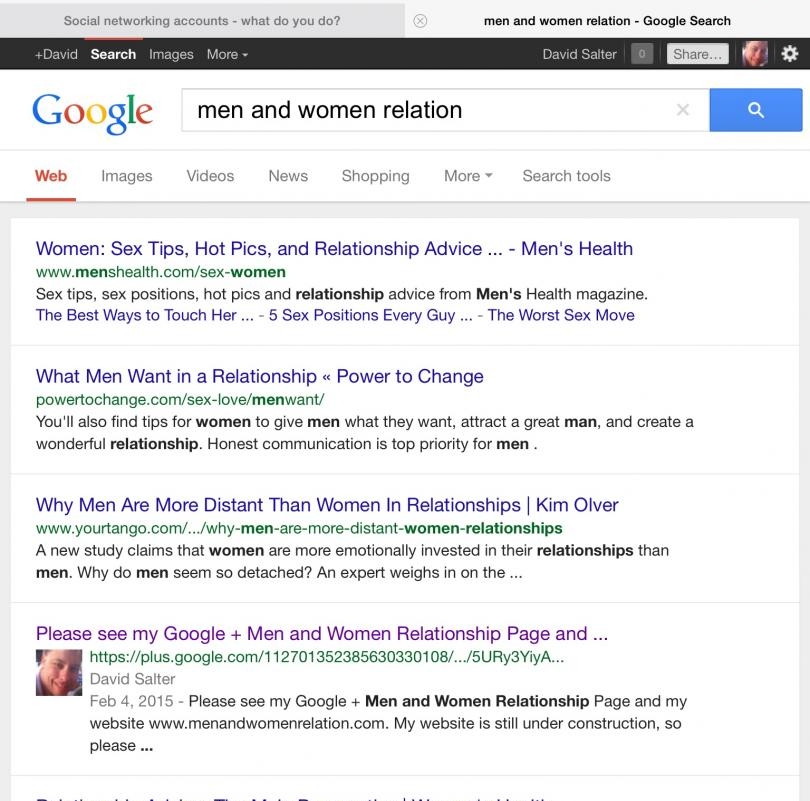810x801 pixels.
Task: Click the blue magnifier search button
Action: (755, 110)
